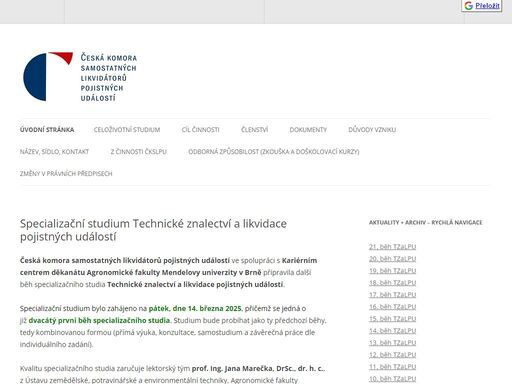
Task: Open the 11. běh TZaLPU link
Action: click(x=392, y=367)
